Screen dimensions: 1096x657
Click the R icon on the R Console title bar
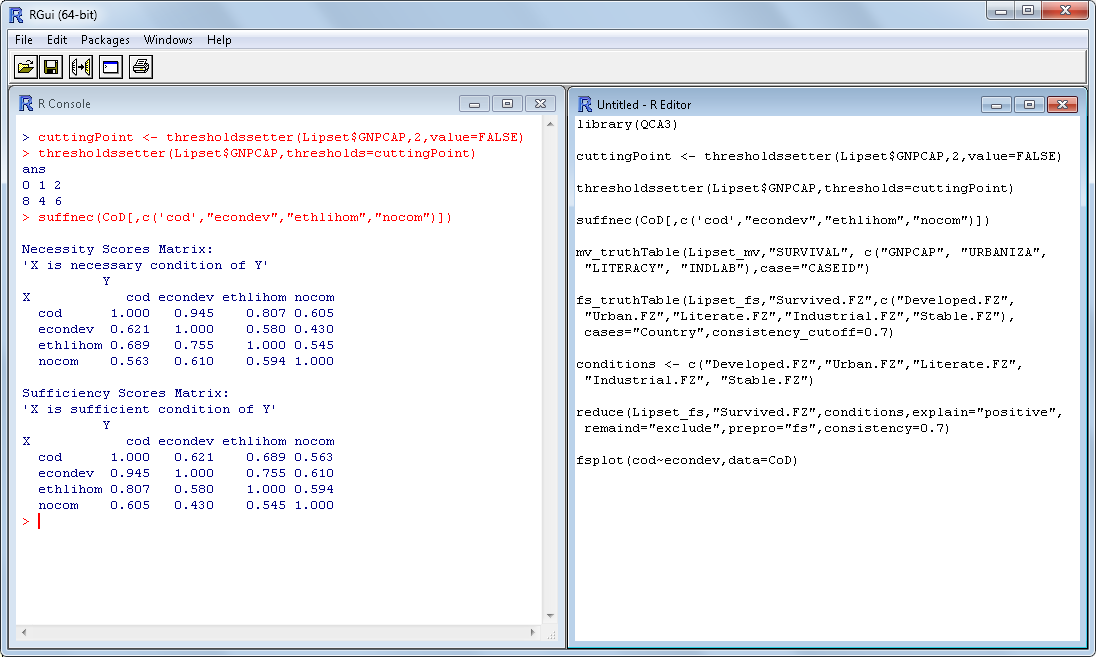click(x=26, y=103)
